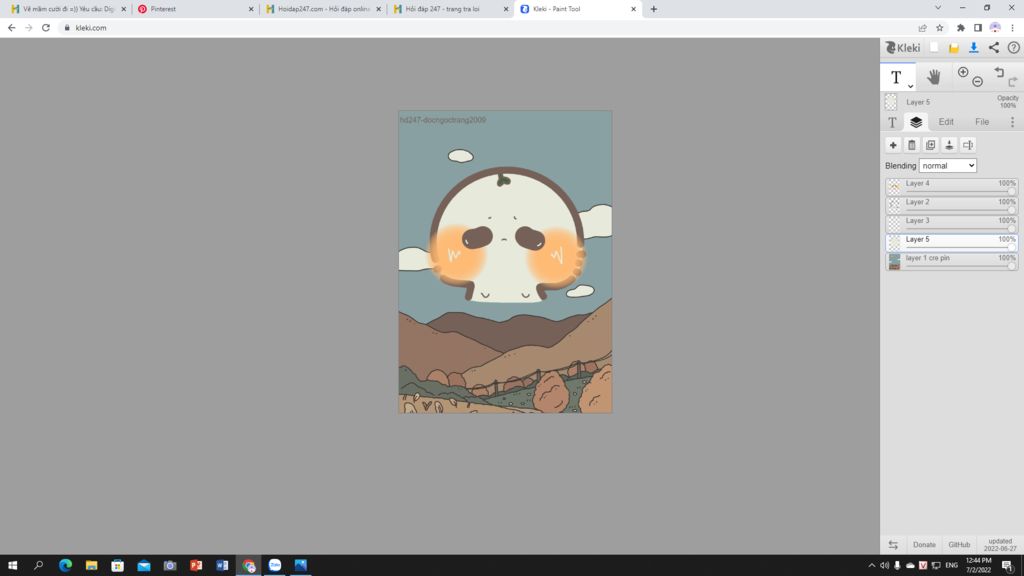Select the Hand pan tool
The height and width of the screenshot is (576, 1024).
pos(934,77)
